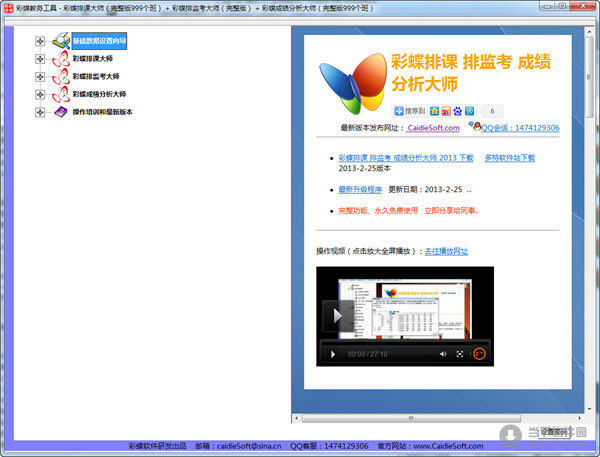Toggle the video volume speaker icon
Screen dimensions: 600x457
click(x=443, y=354)
